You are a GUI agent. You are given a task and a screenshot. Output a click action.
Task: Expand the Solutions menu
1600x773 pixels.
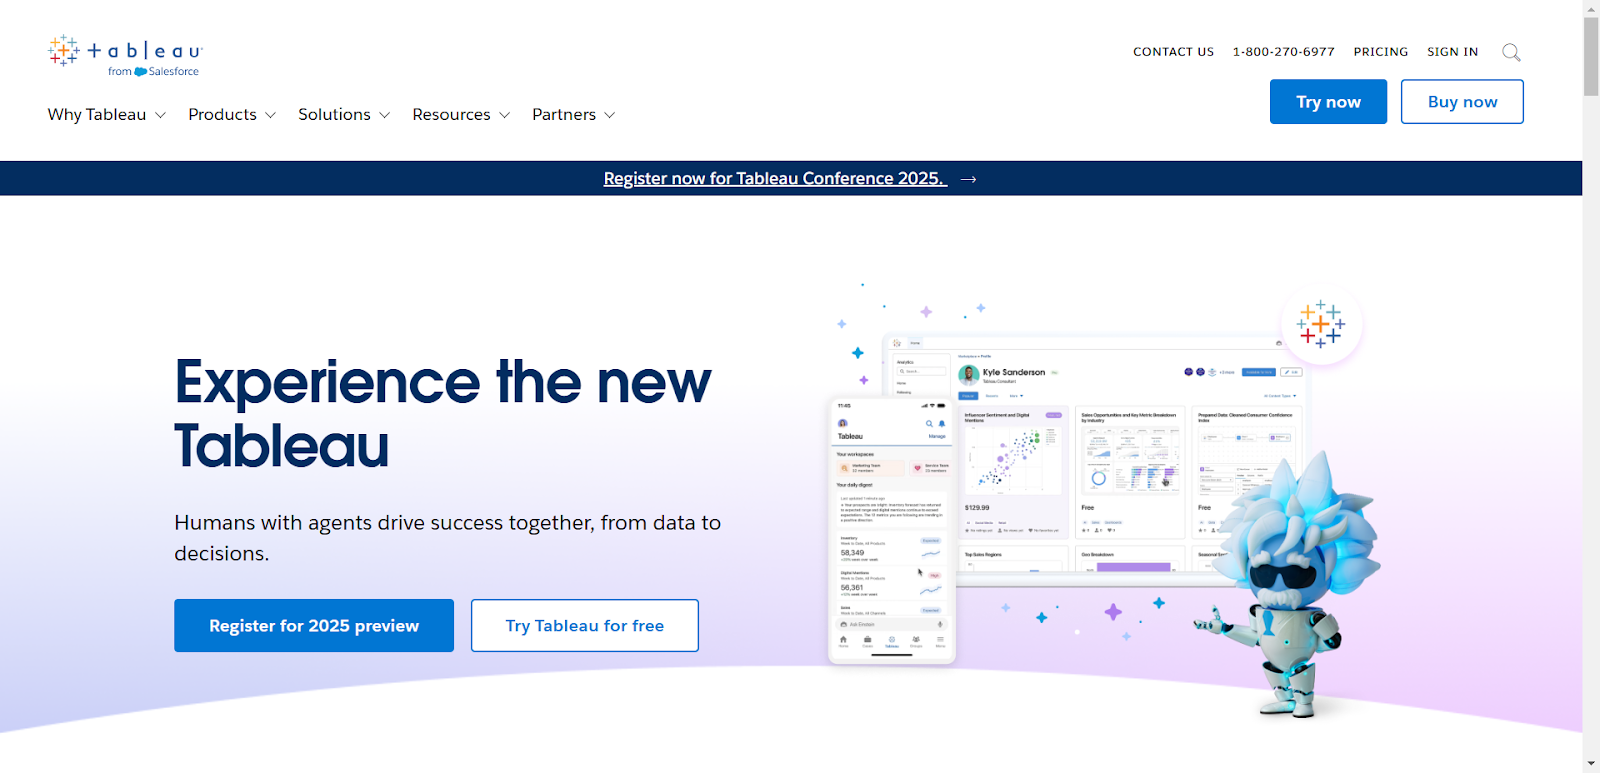click(x=344, y=115)
